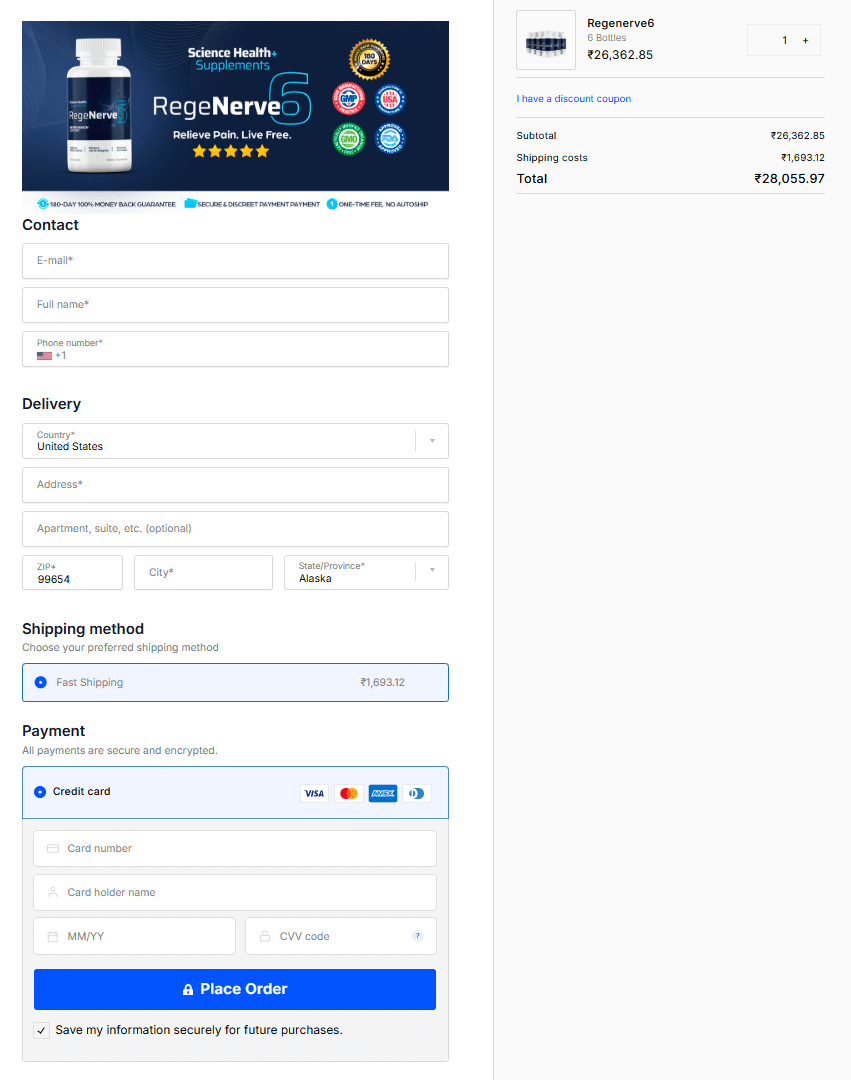Select the Visa card icon

pyautogui.click(x=314, y=792)
